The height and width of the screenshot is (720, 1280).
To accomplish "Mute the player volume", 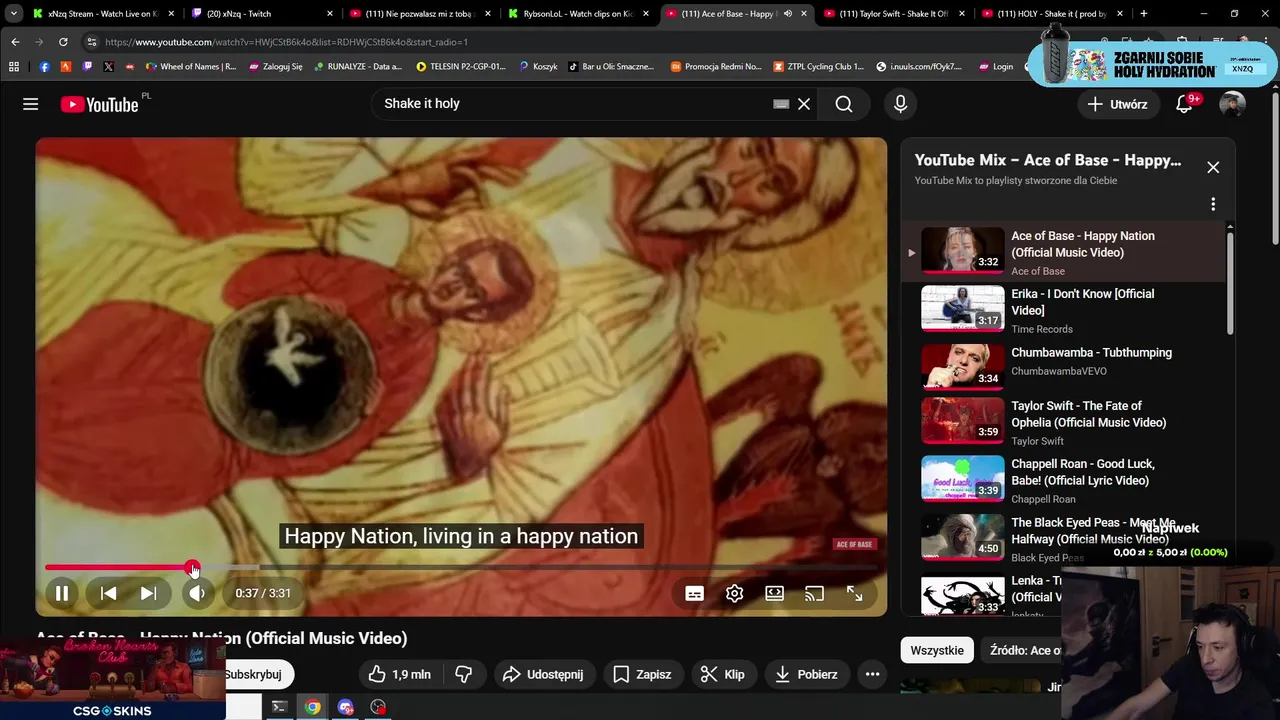I will pyautogui.click(x=197, y=593).
